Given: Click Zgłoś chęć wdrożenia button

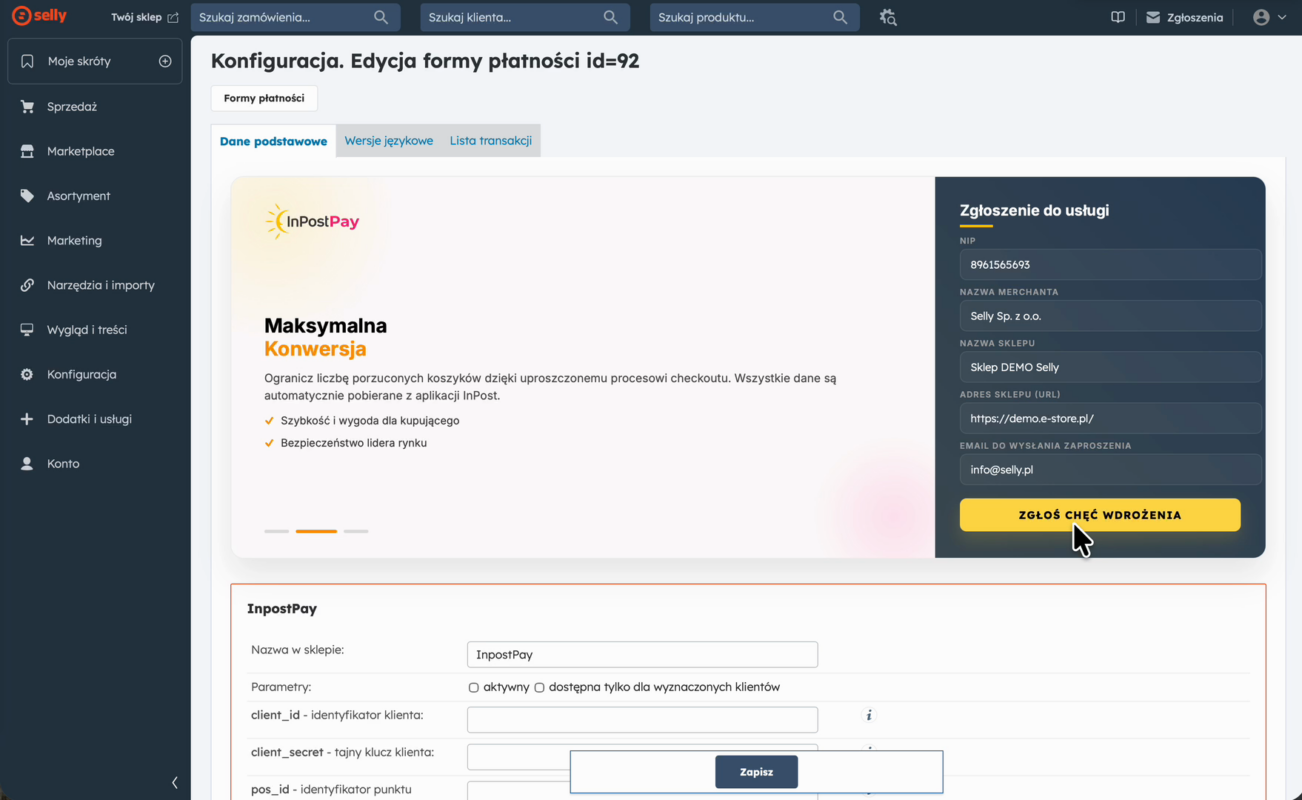Looking at the screenshot, I should coord(1100,515).
